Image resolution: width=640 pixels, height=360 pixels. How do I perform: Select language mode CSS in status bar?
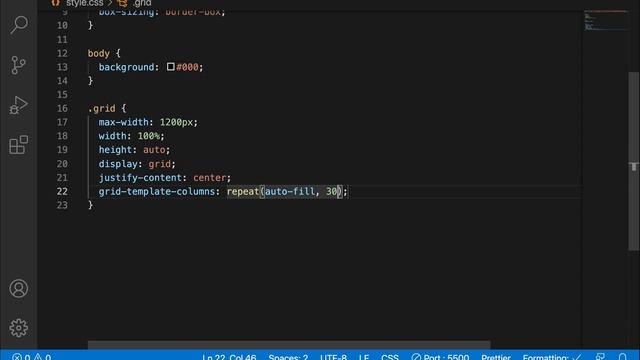point(390,357)
